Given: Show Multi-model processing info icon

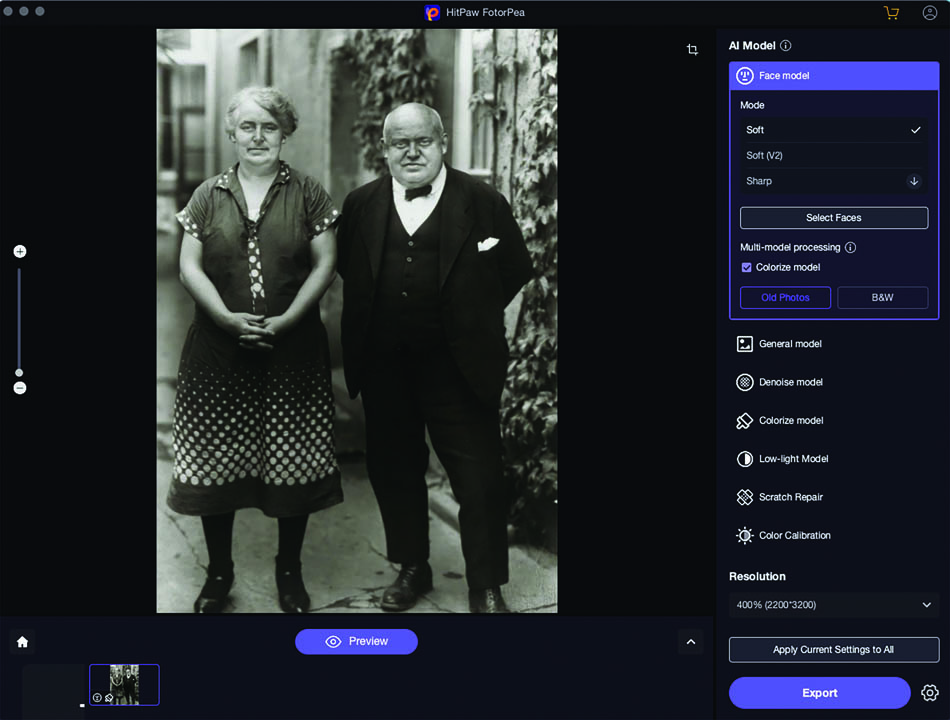Looking at the screenshot, I should pos(850,247).
